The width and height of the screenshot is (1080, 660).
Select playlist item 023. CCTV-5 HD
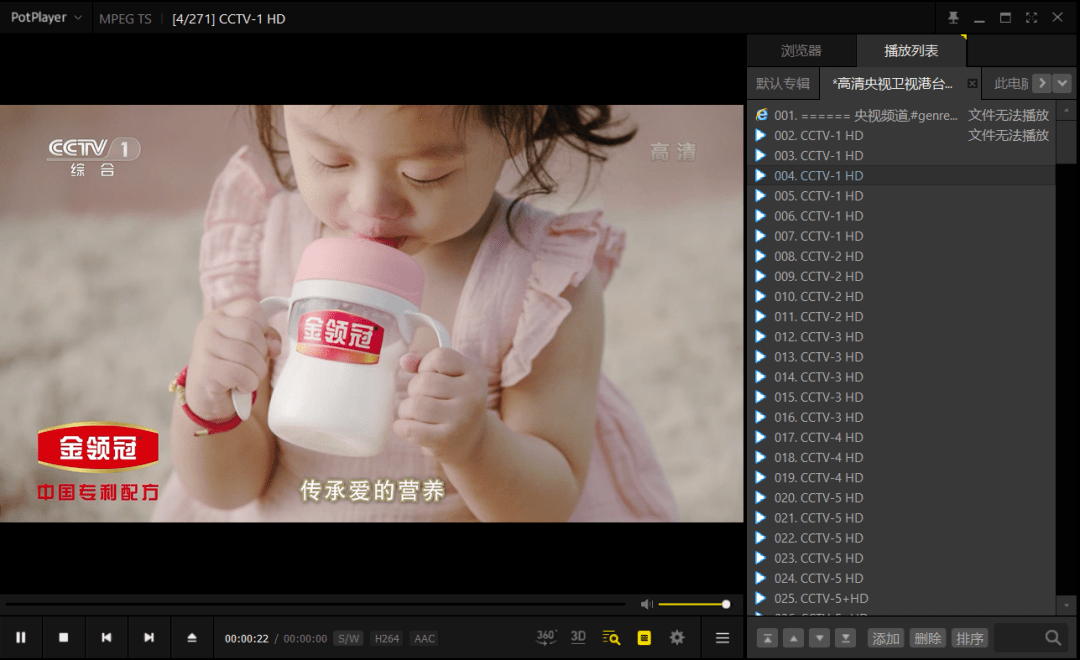click(x=901, y=557)
